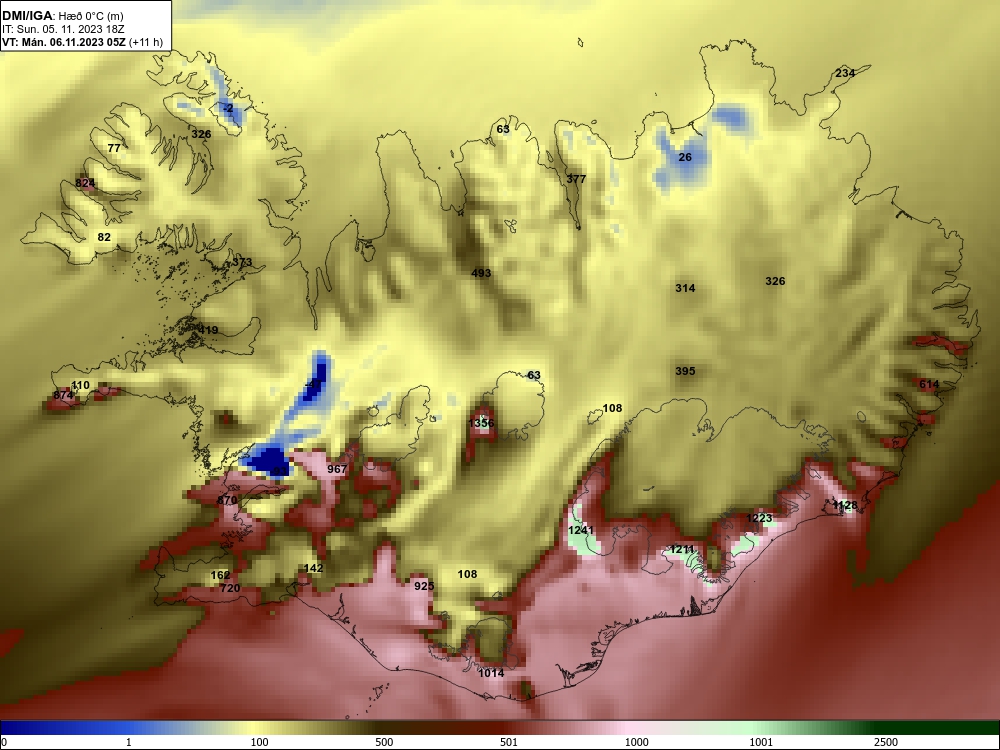Click the '824' value label
The height and width of the screenshot is (750, 1000).
tap(85, 183)
